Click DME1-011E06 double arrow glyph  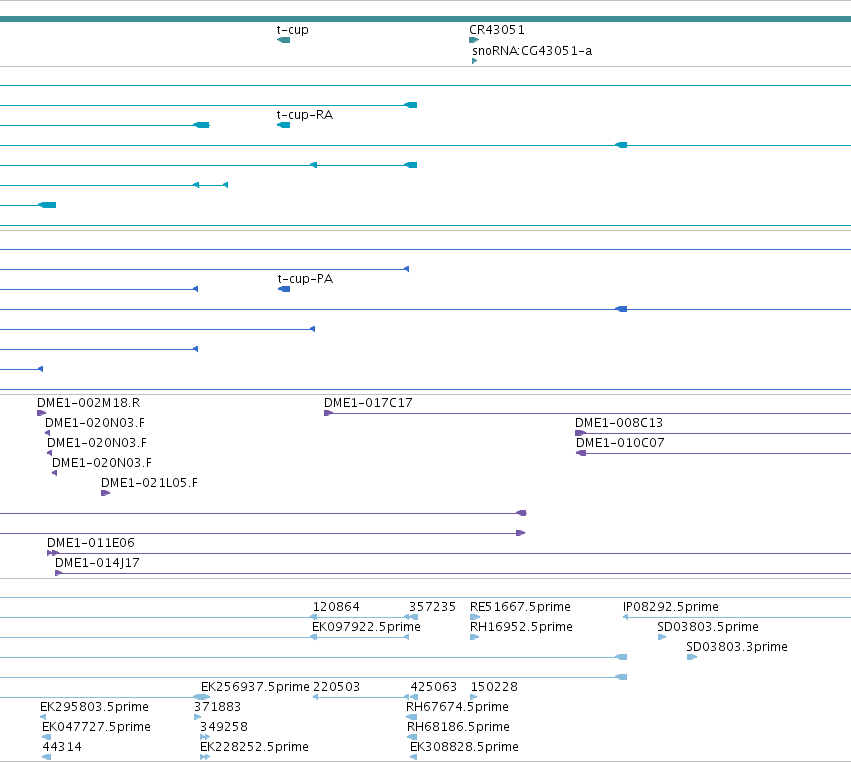pyautogui.click(x=53, y=553)
